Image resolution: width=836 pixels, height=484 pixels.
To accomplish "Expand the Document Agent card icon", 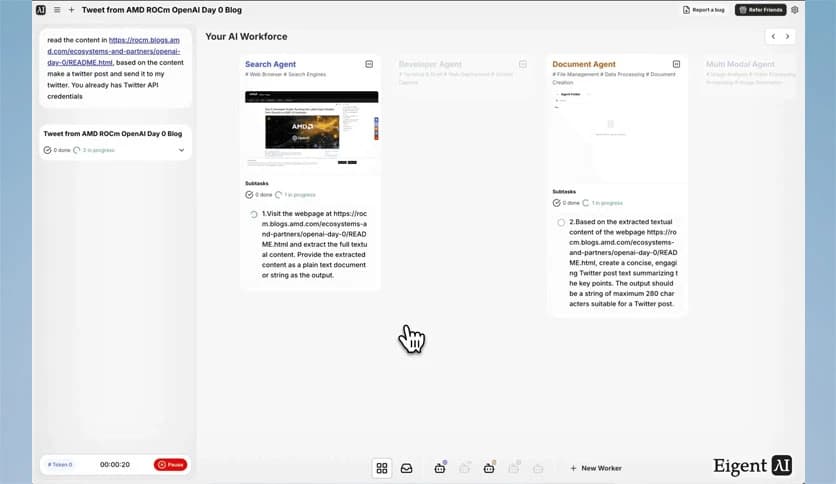I will click(x=676, y=64).
